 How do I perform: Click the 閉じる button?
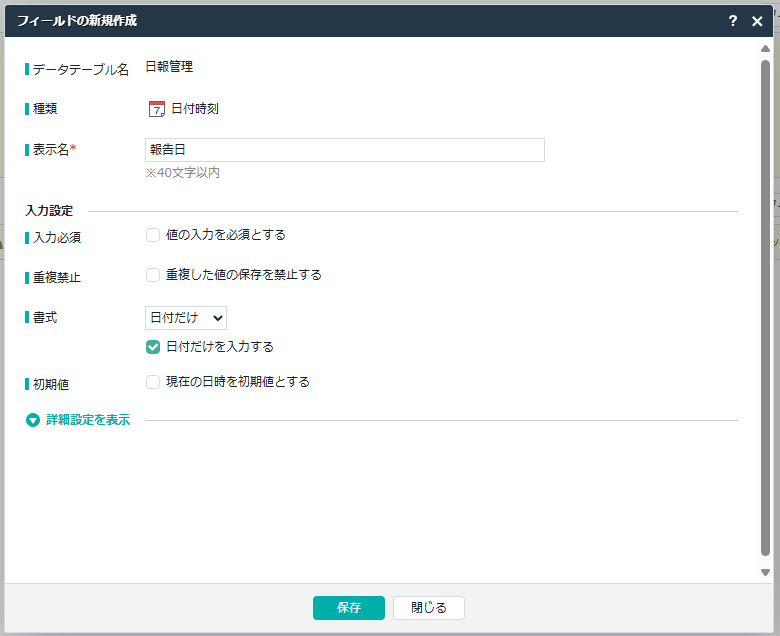point(428,608)
